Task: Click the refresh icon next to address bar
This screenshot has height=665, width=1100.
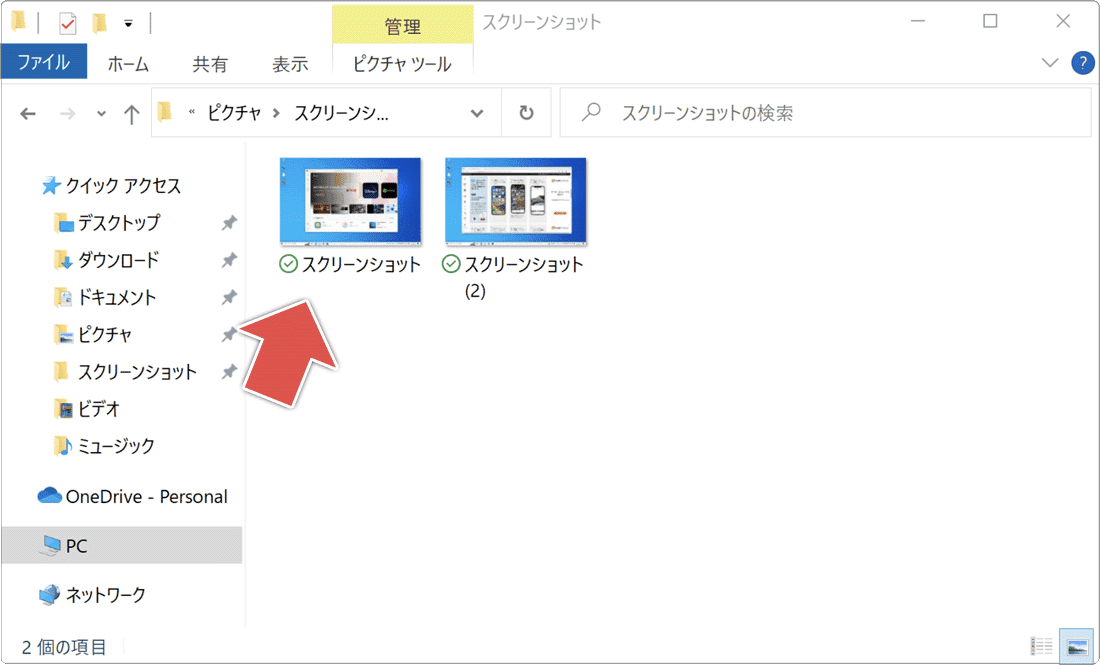Action: (526, 112)
